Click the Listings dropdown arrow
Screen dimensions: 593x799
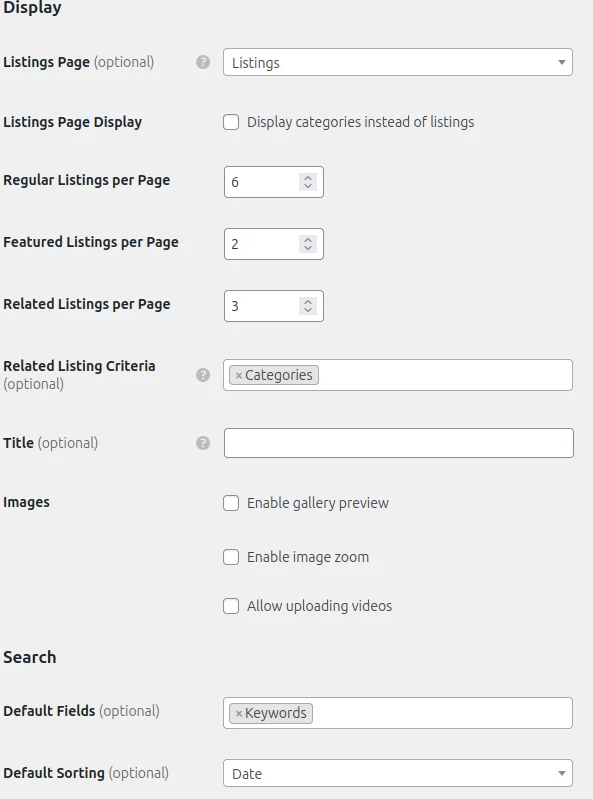coord(561,62)
